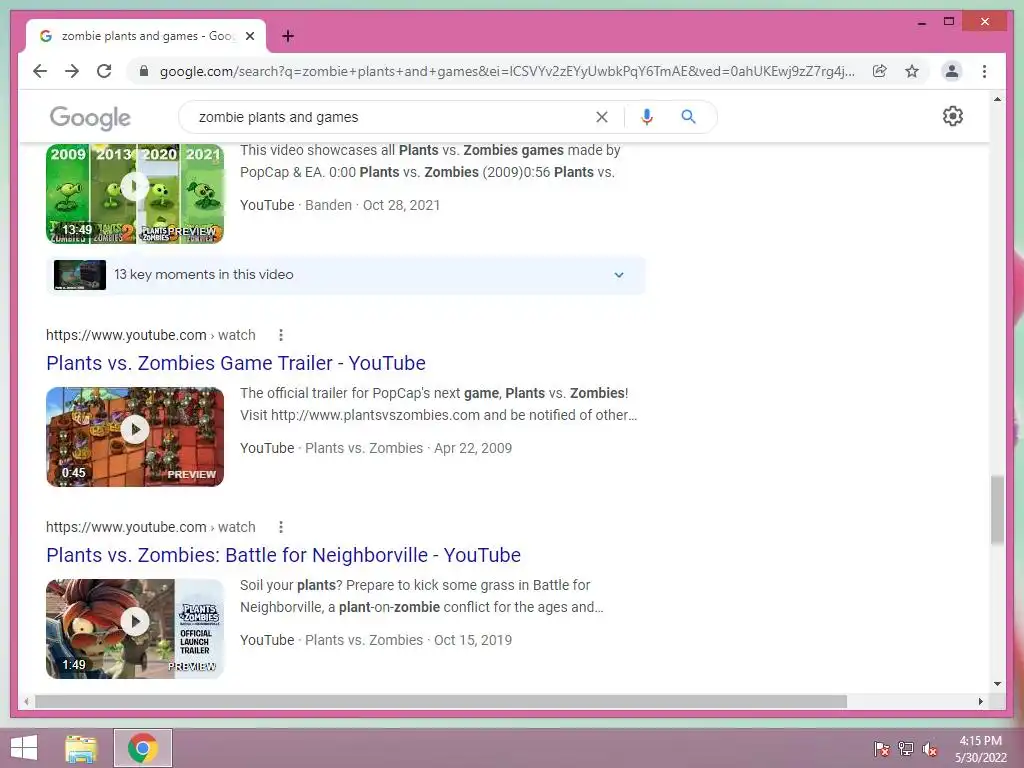Click right arrow of horizontal scrollbar
Screen dimensions: 1024x768
pyautogui.click(x=980, y=701)
